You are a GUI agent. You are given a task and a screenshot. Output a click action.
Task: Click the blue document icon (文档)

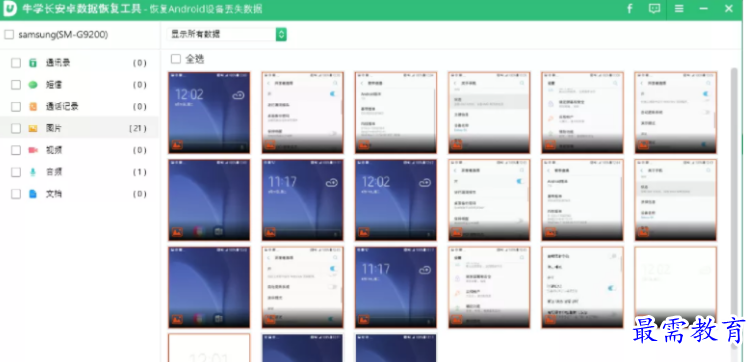point(33,194)
